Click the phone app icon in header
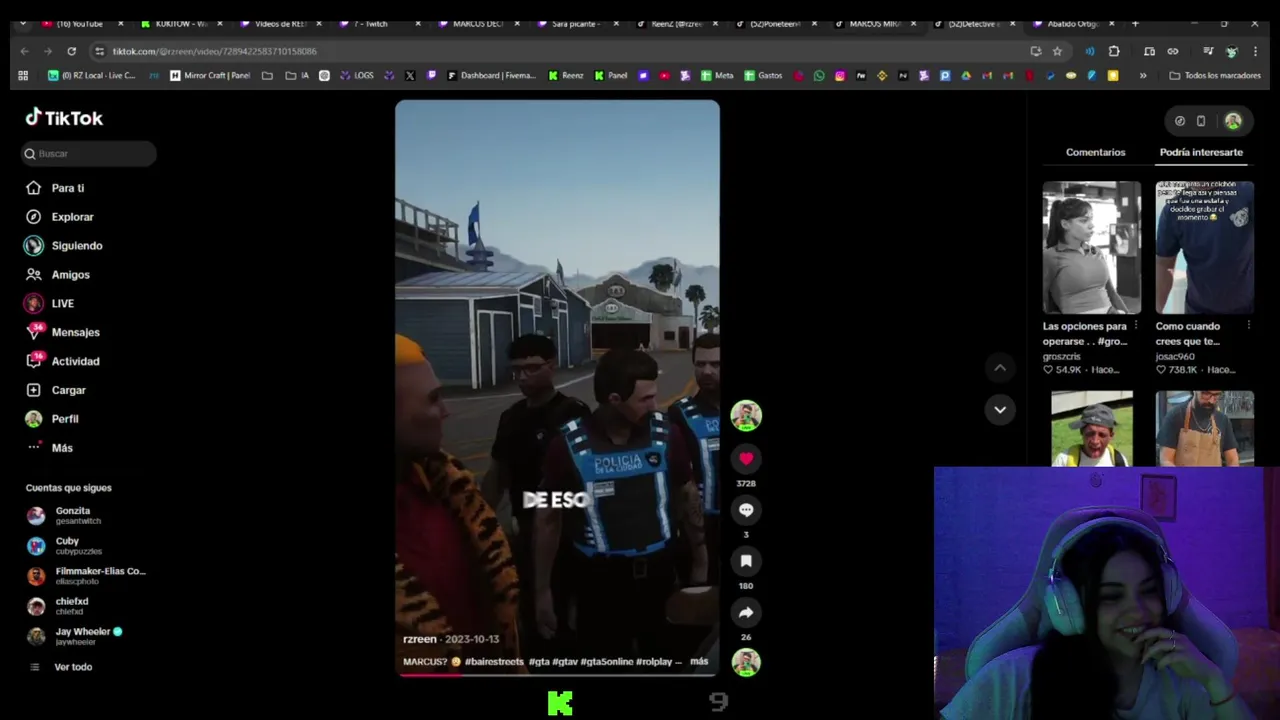 pos(1201,121)
